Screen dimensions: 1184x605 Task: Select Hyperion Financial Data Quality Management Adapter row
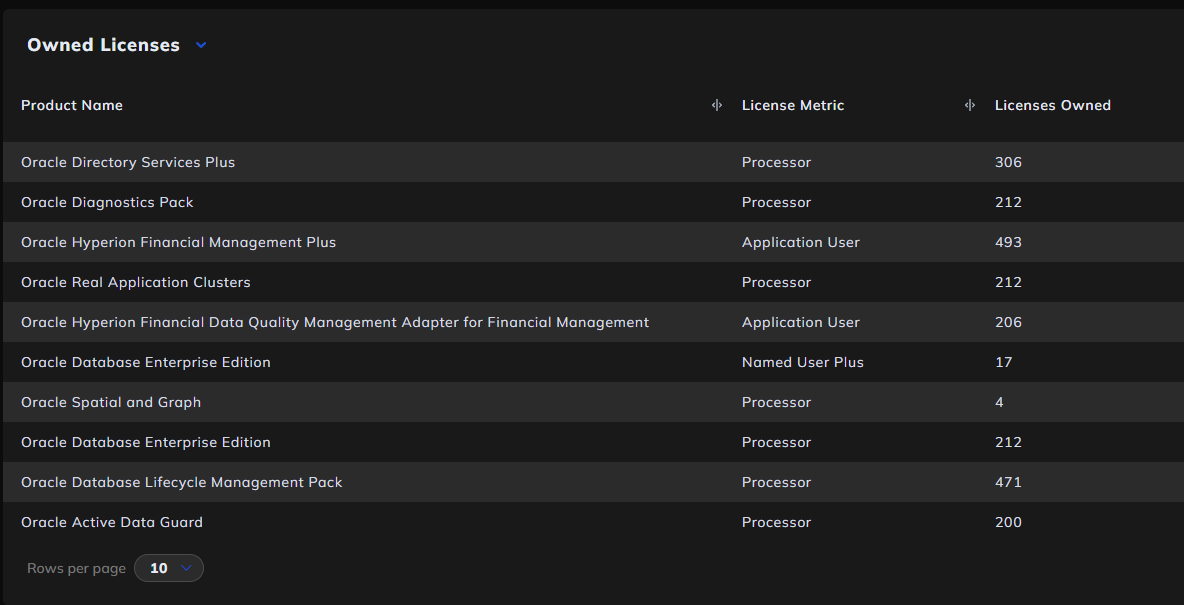pos(594,323)
